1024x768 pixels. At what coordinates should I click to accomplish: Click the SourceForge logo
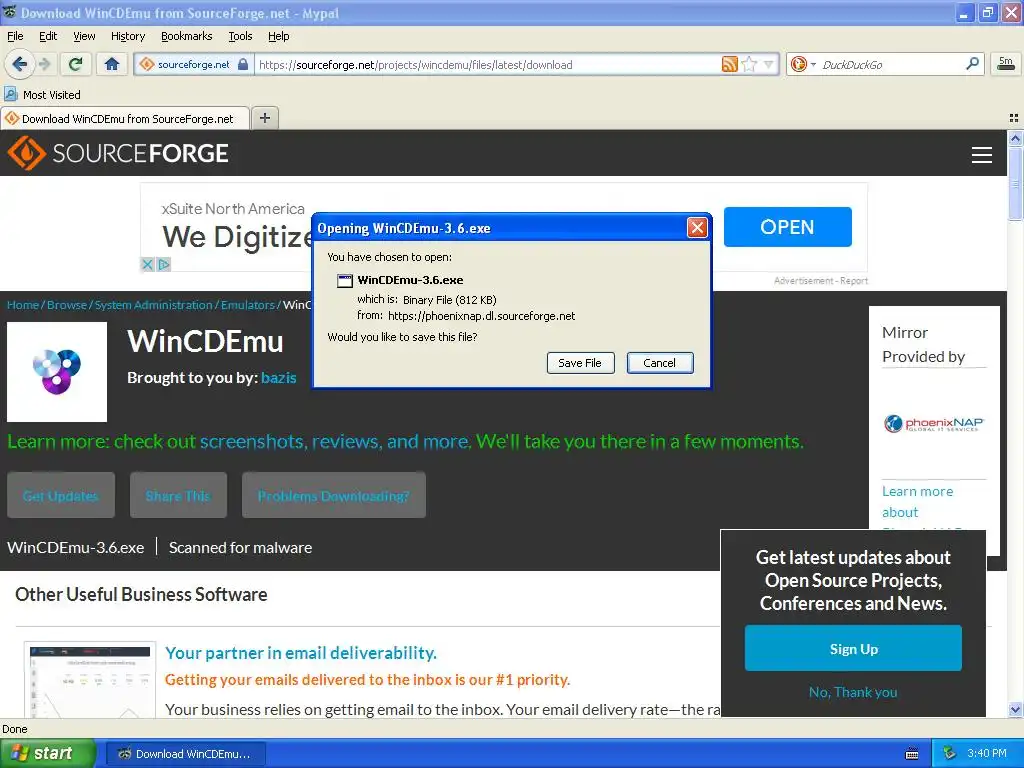pyautogui.click(x=118, y=153)
